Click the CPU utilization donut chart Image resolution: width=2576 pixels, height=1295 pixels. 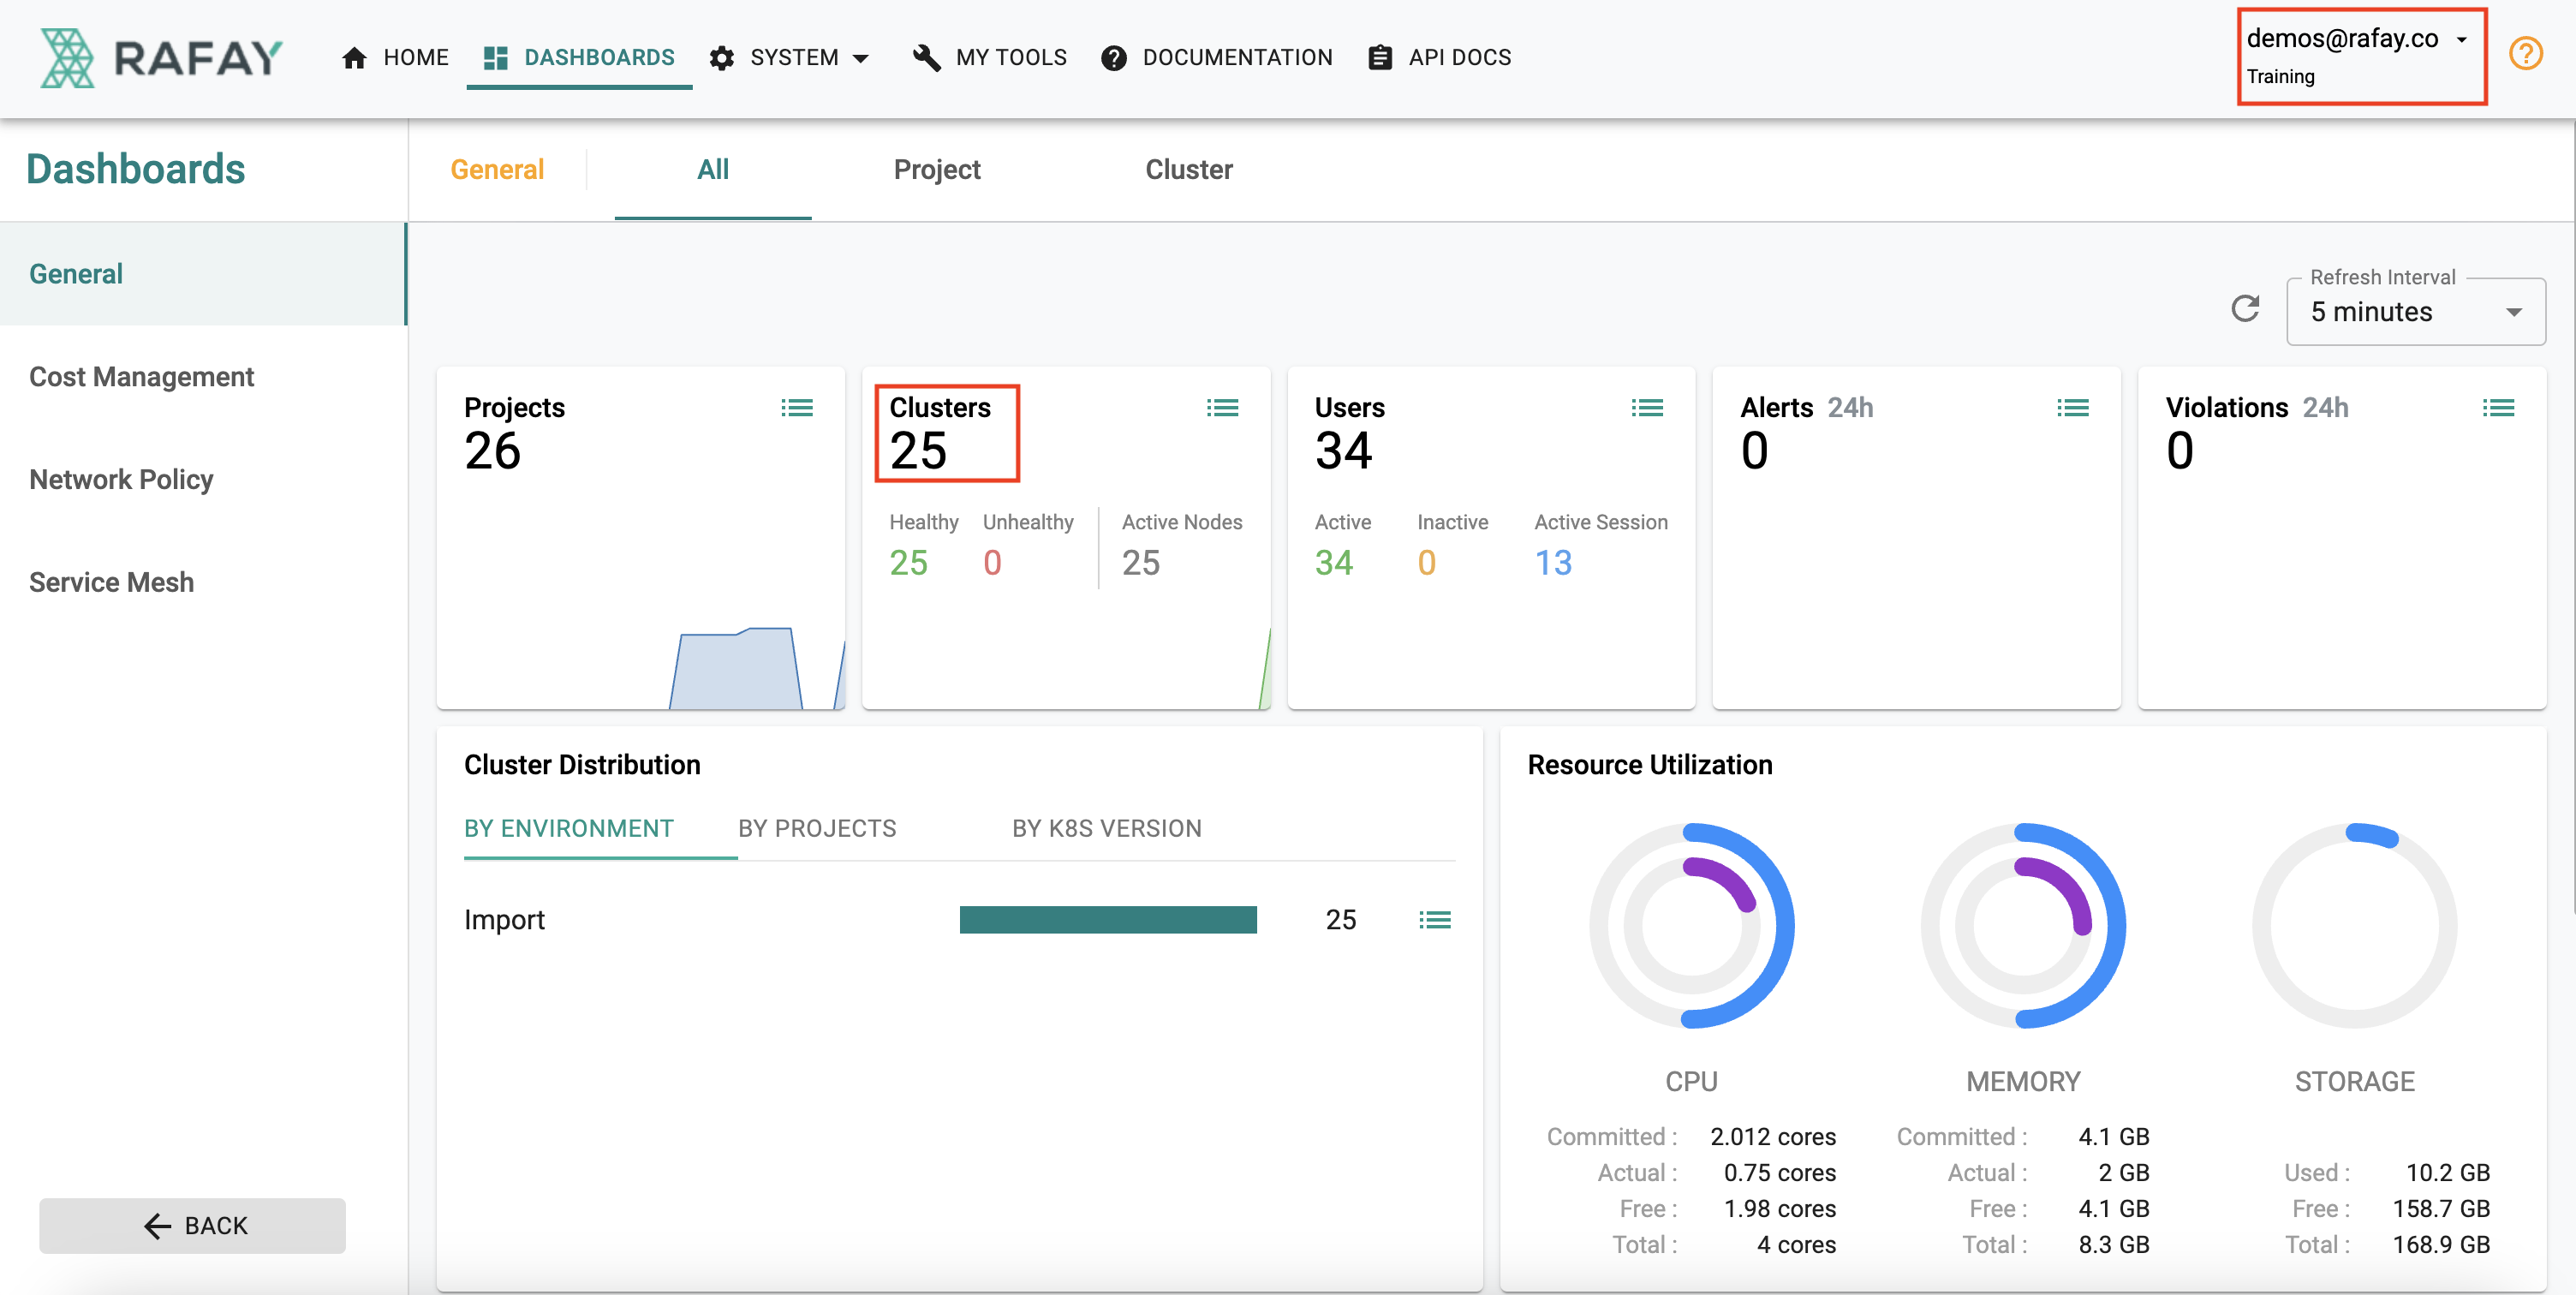pyautogui.click(x=1692, y=926)
